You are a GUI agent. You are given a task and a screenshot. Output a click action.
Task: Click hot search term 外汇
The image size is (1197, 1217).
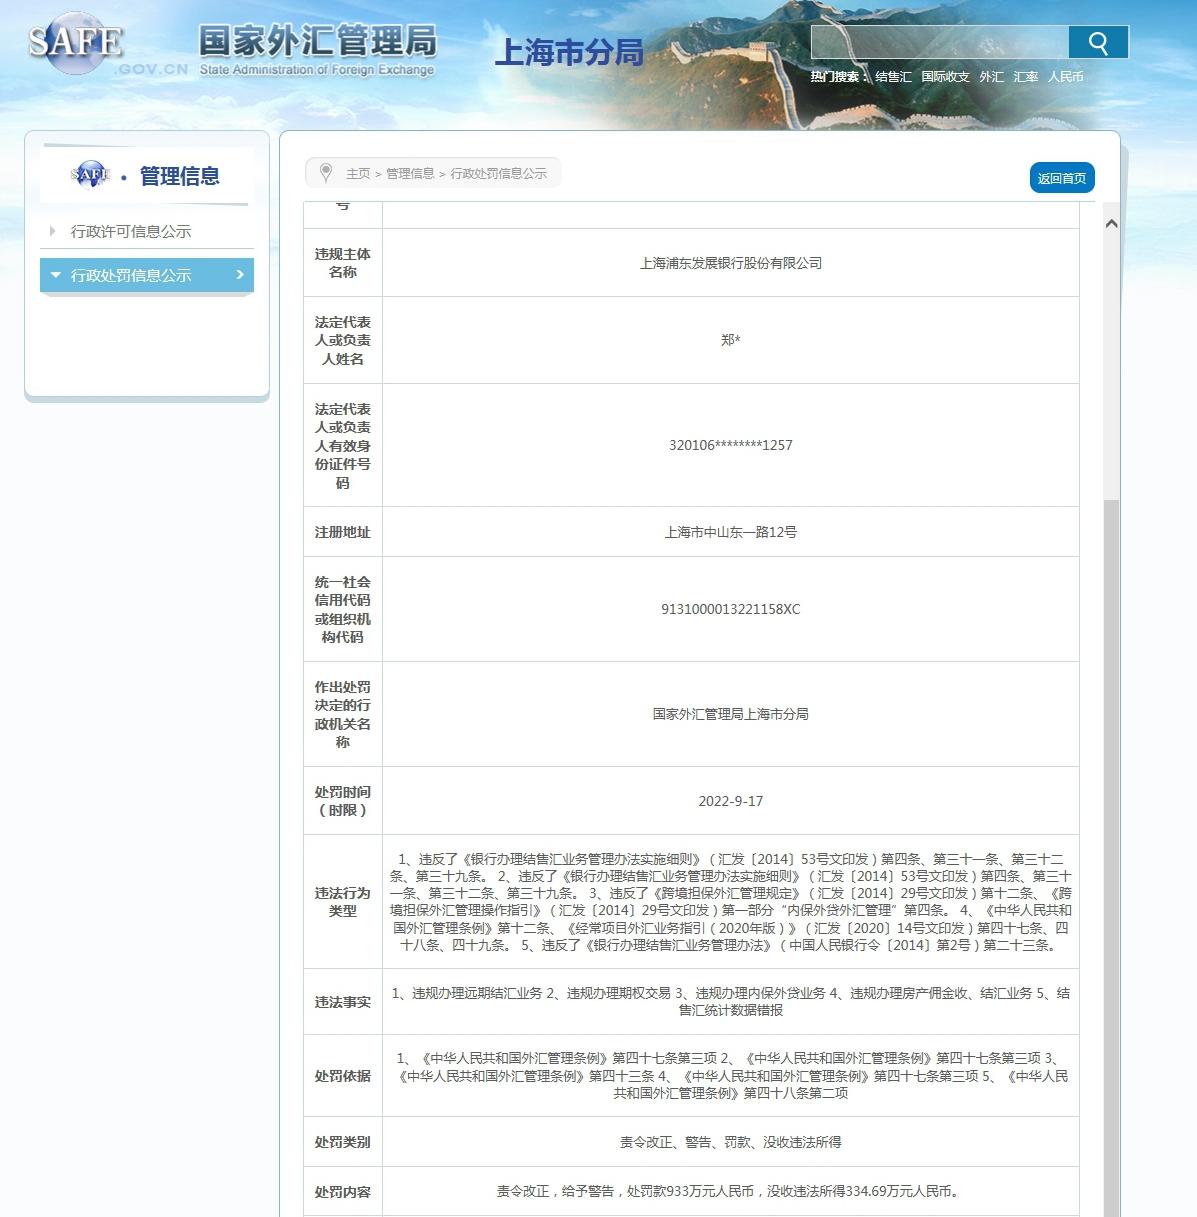pyautogui.click(x=991, y=77)
